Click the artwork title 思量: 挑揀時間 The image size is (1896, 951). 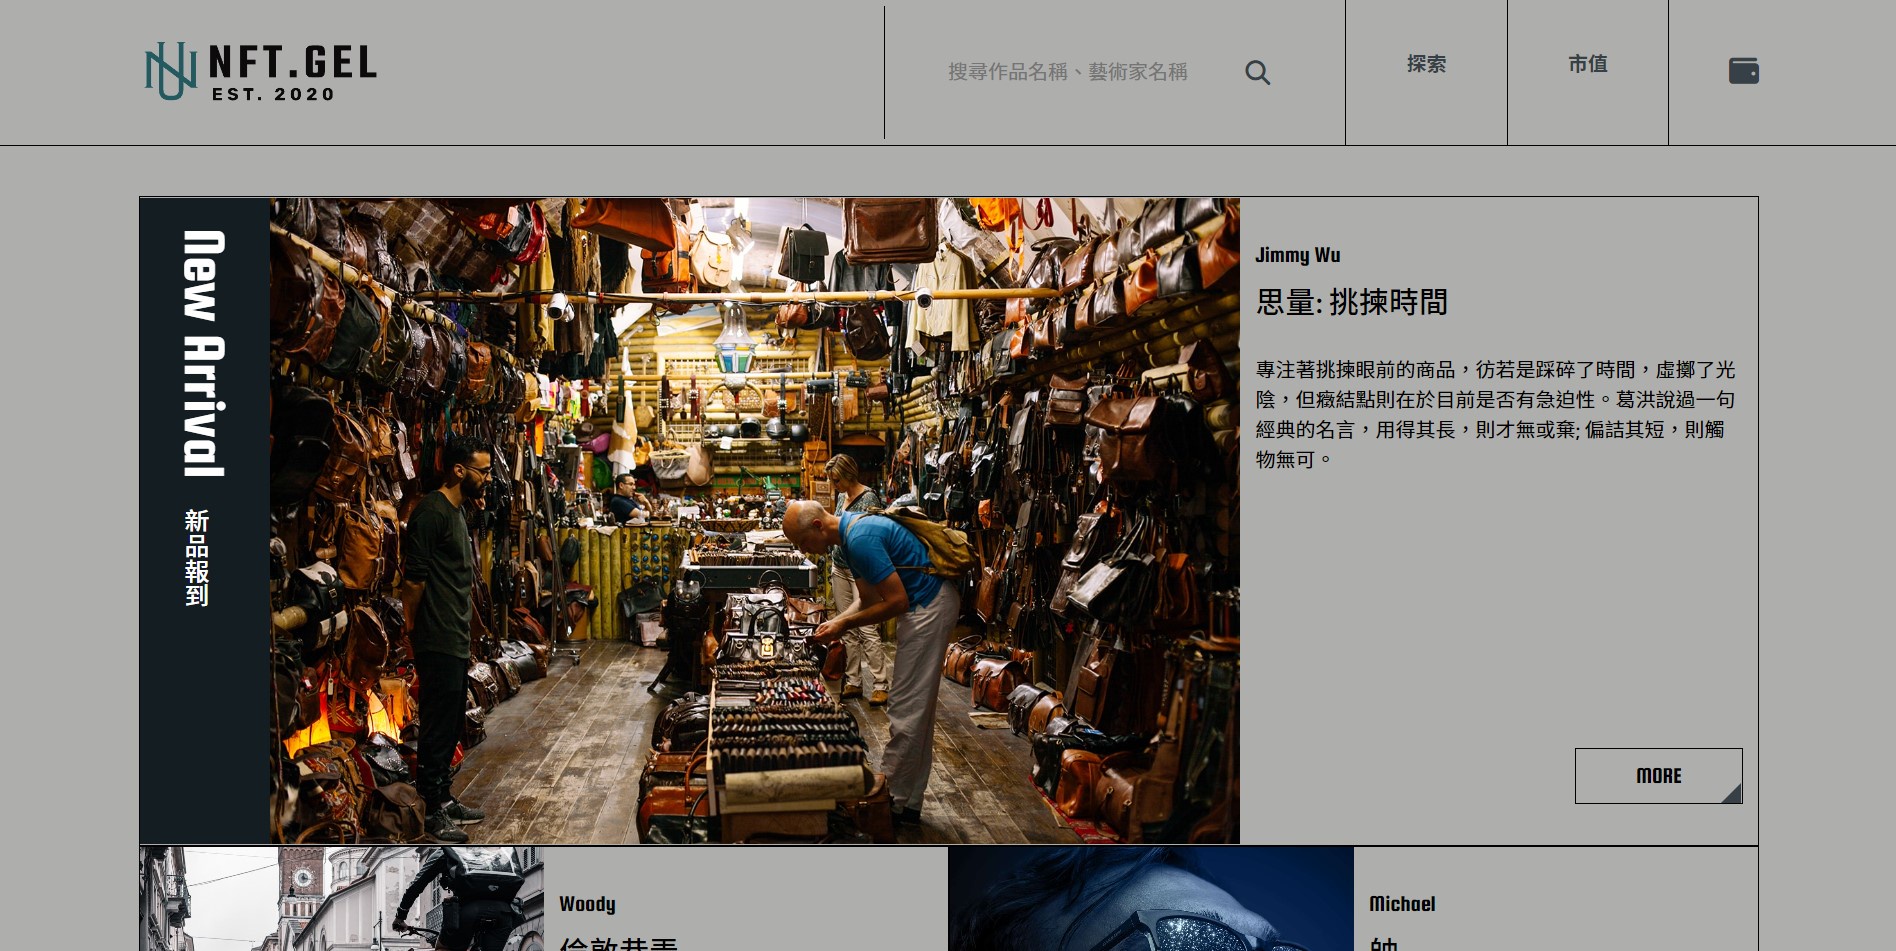point(1351,302)
